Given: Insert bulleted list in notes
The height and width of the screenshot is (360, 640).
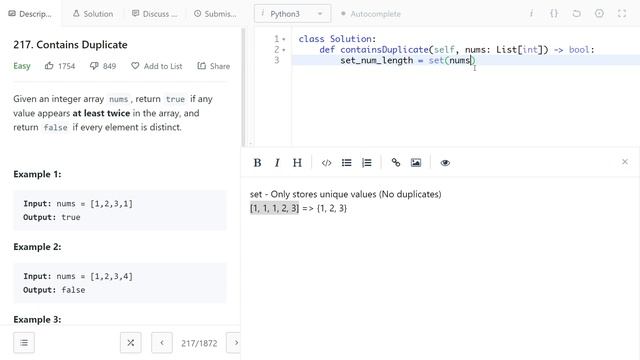Looking at the screenshot, I should (x=347, y=163).
